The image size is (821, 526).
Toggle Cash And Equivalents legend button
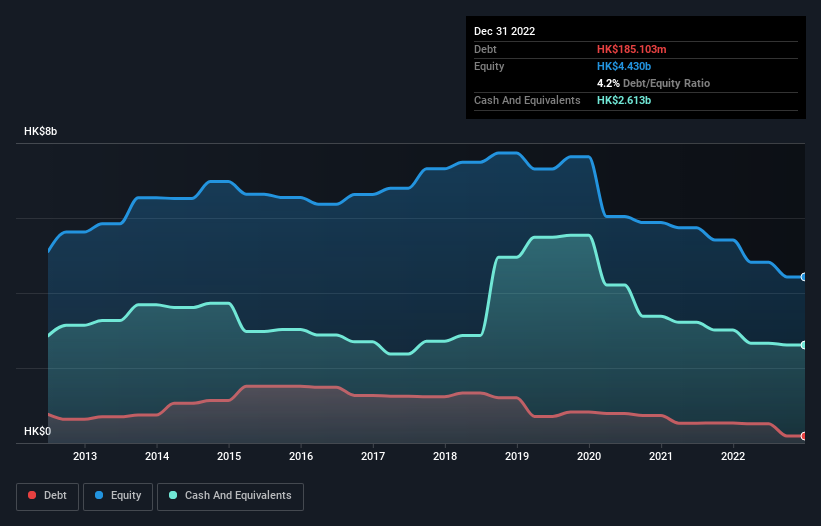[x=230, y=496]
